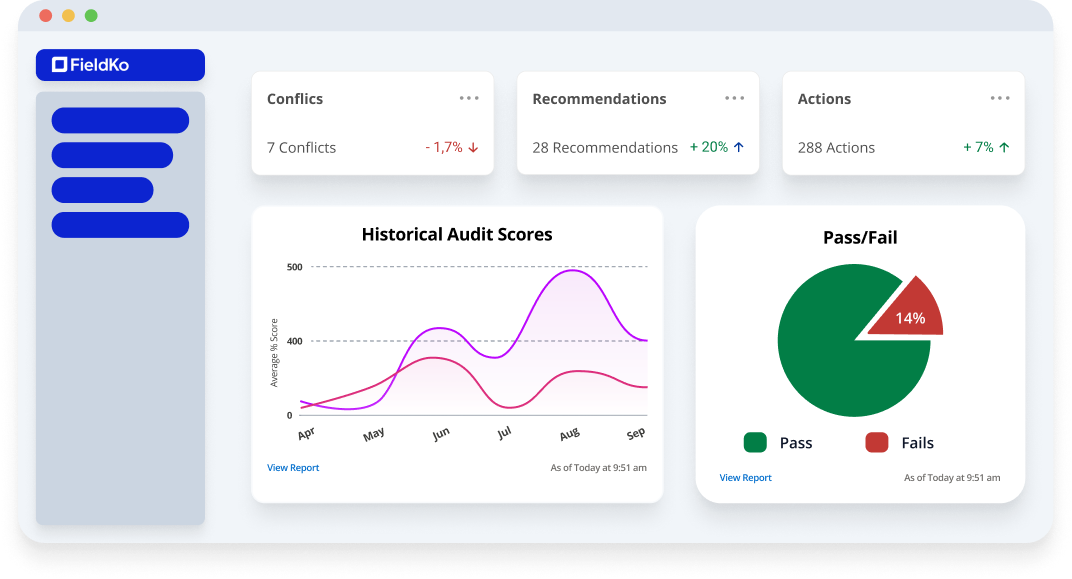The width and height of the screenshot is (1072, 579).
Task: Click the '+ 20%' change value
Action: pyautogui.click(x=708, y=147)
